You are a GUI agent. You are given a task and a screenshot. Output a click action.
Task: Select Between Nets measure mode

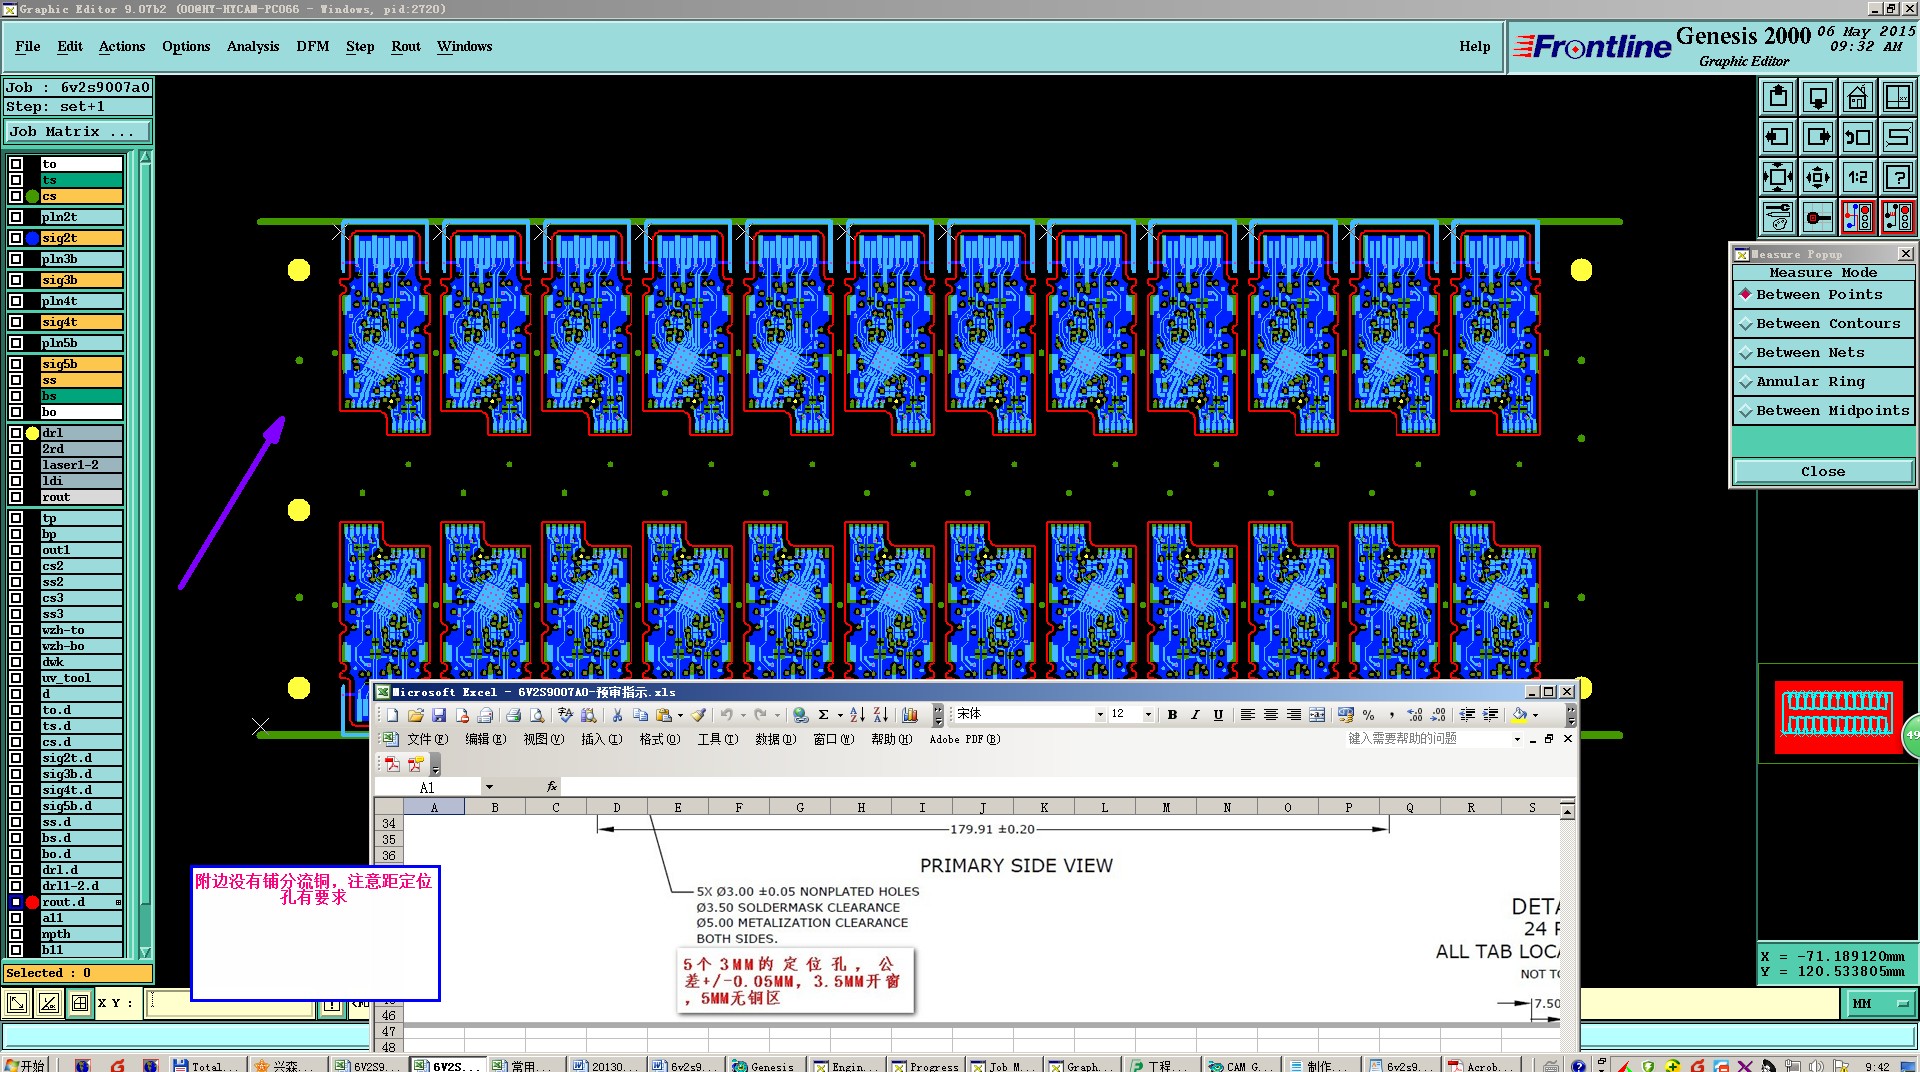coord(1824,353)
